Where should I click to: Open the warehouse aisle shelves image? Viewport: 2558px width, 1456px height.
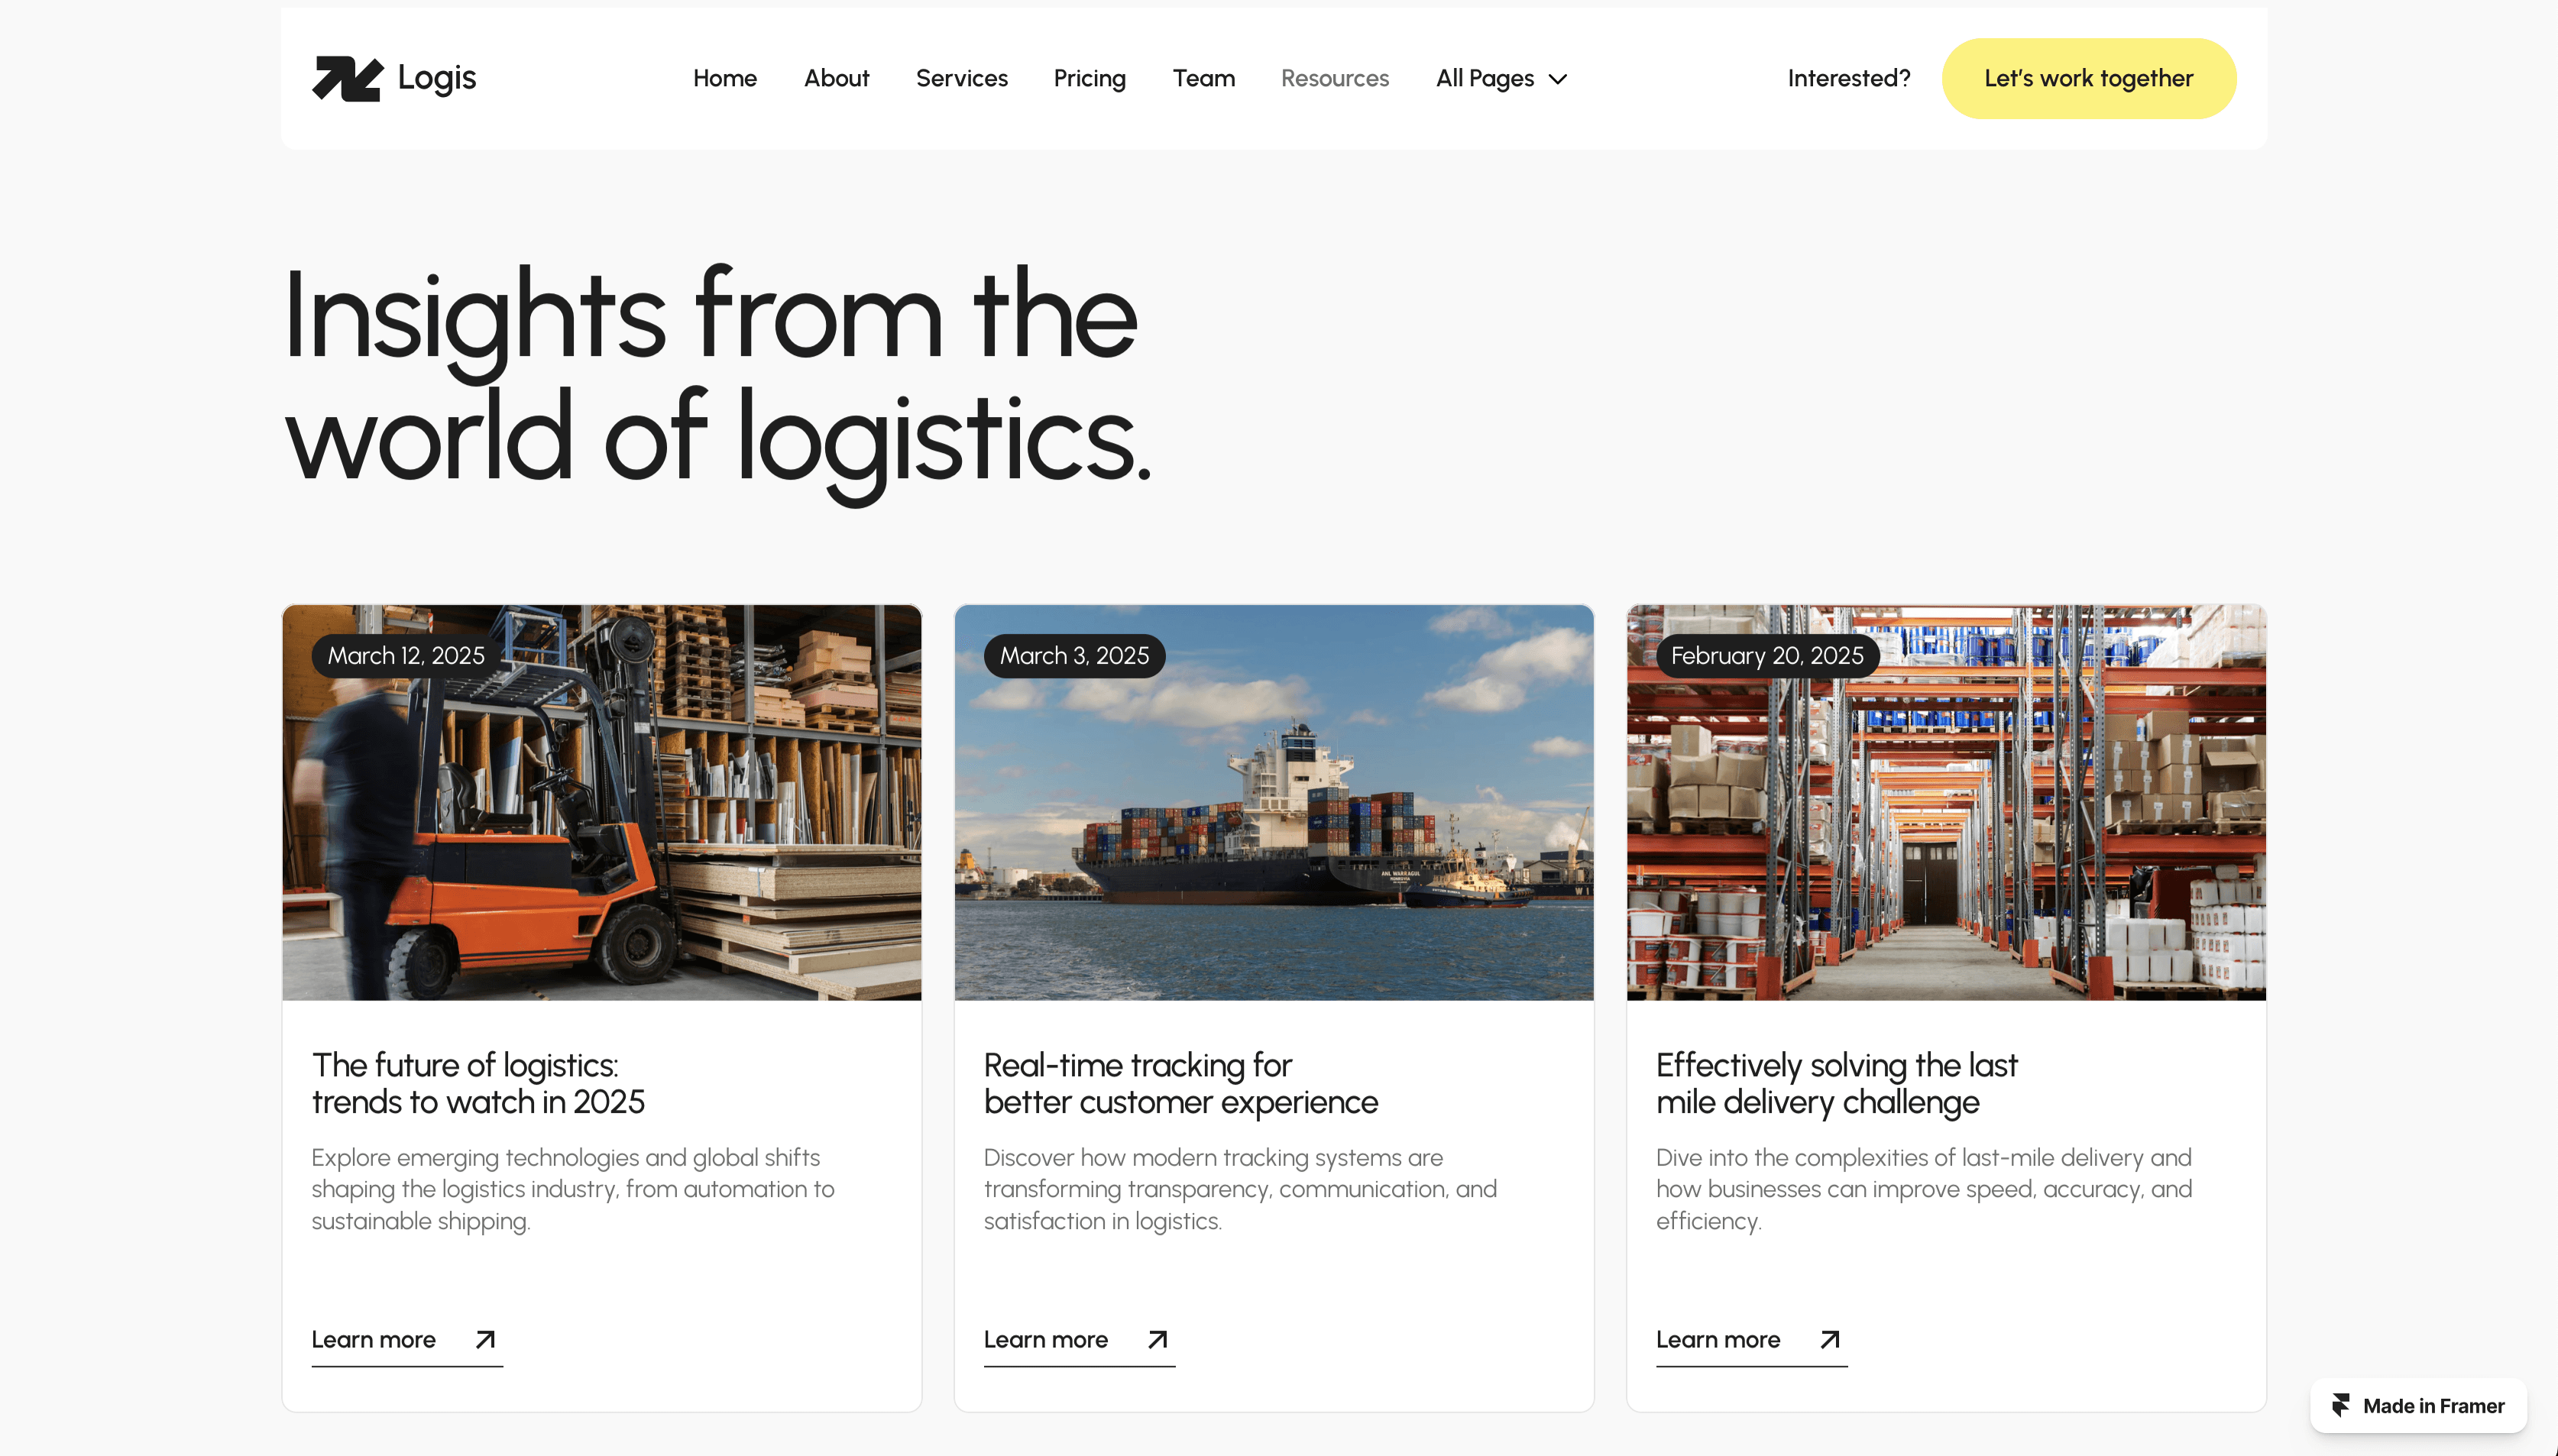(1945, 802)
